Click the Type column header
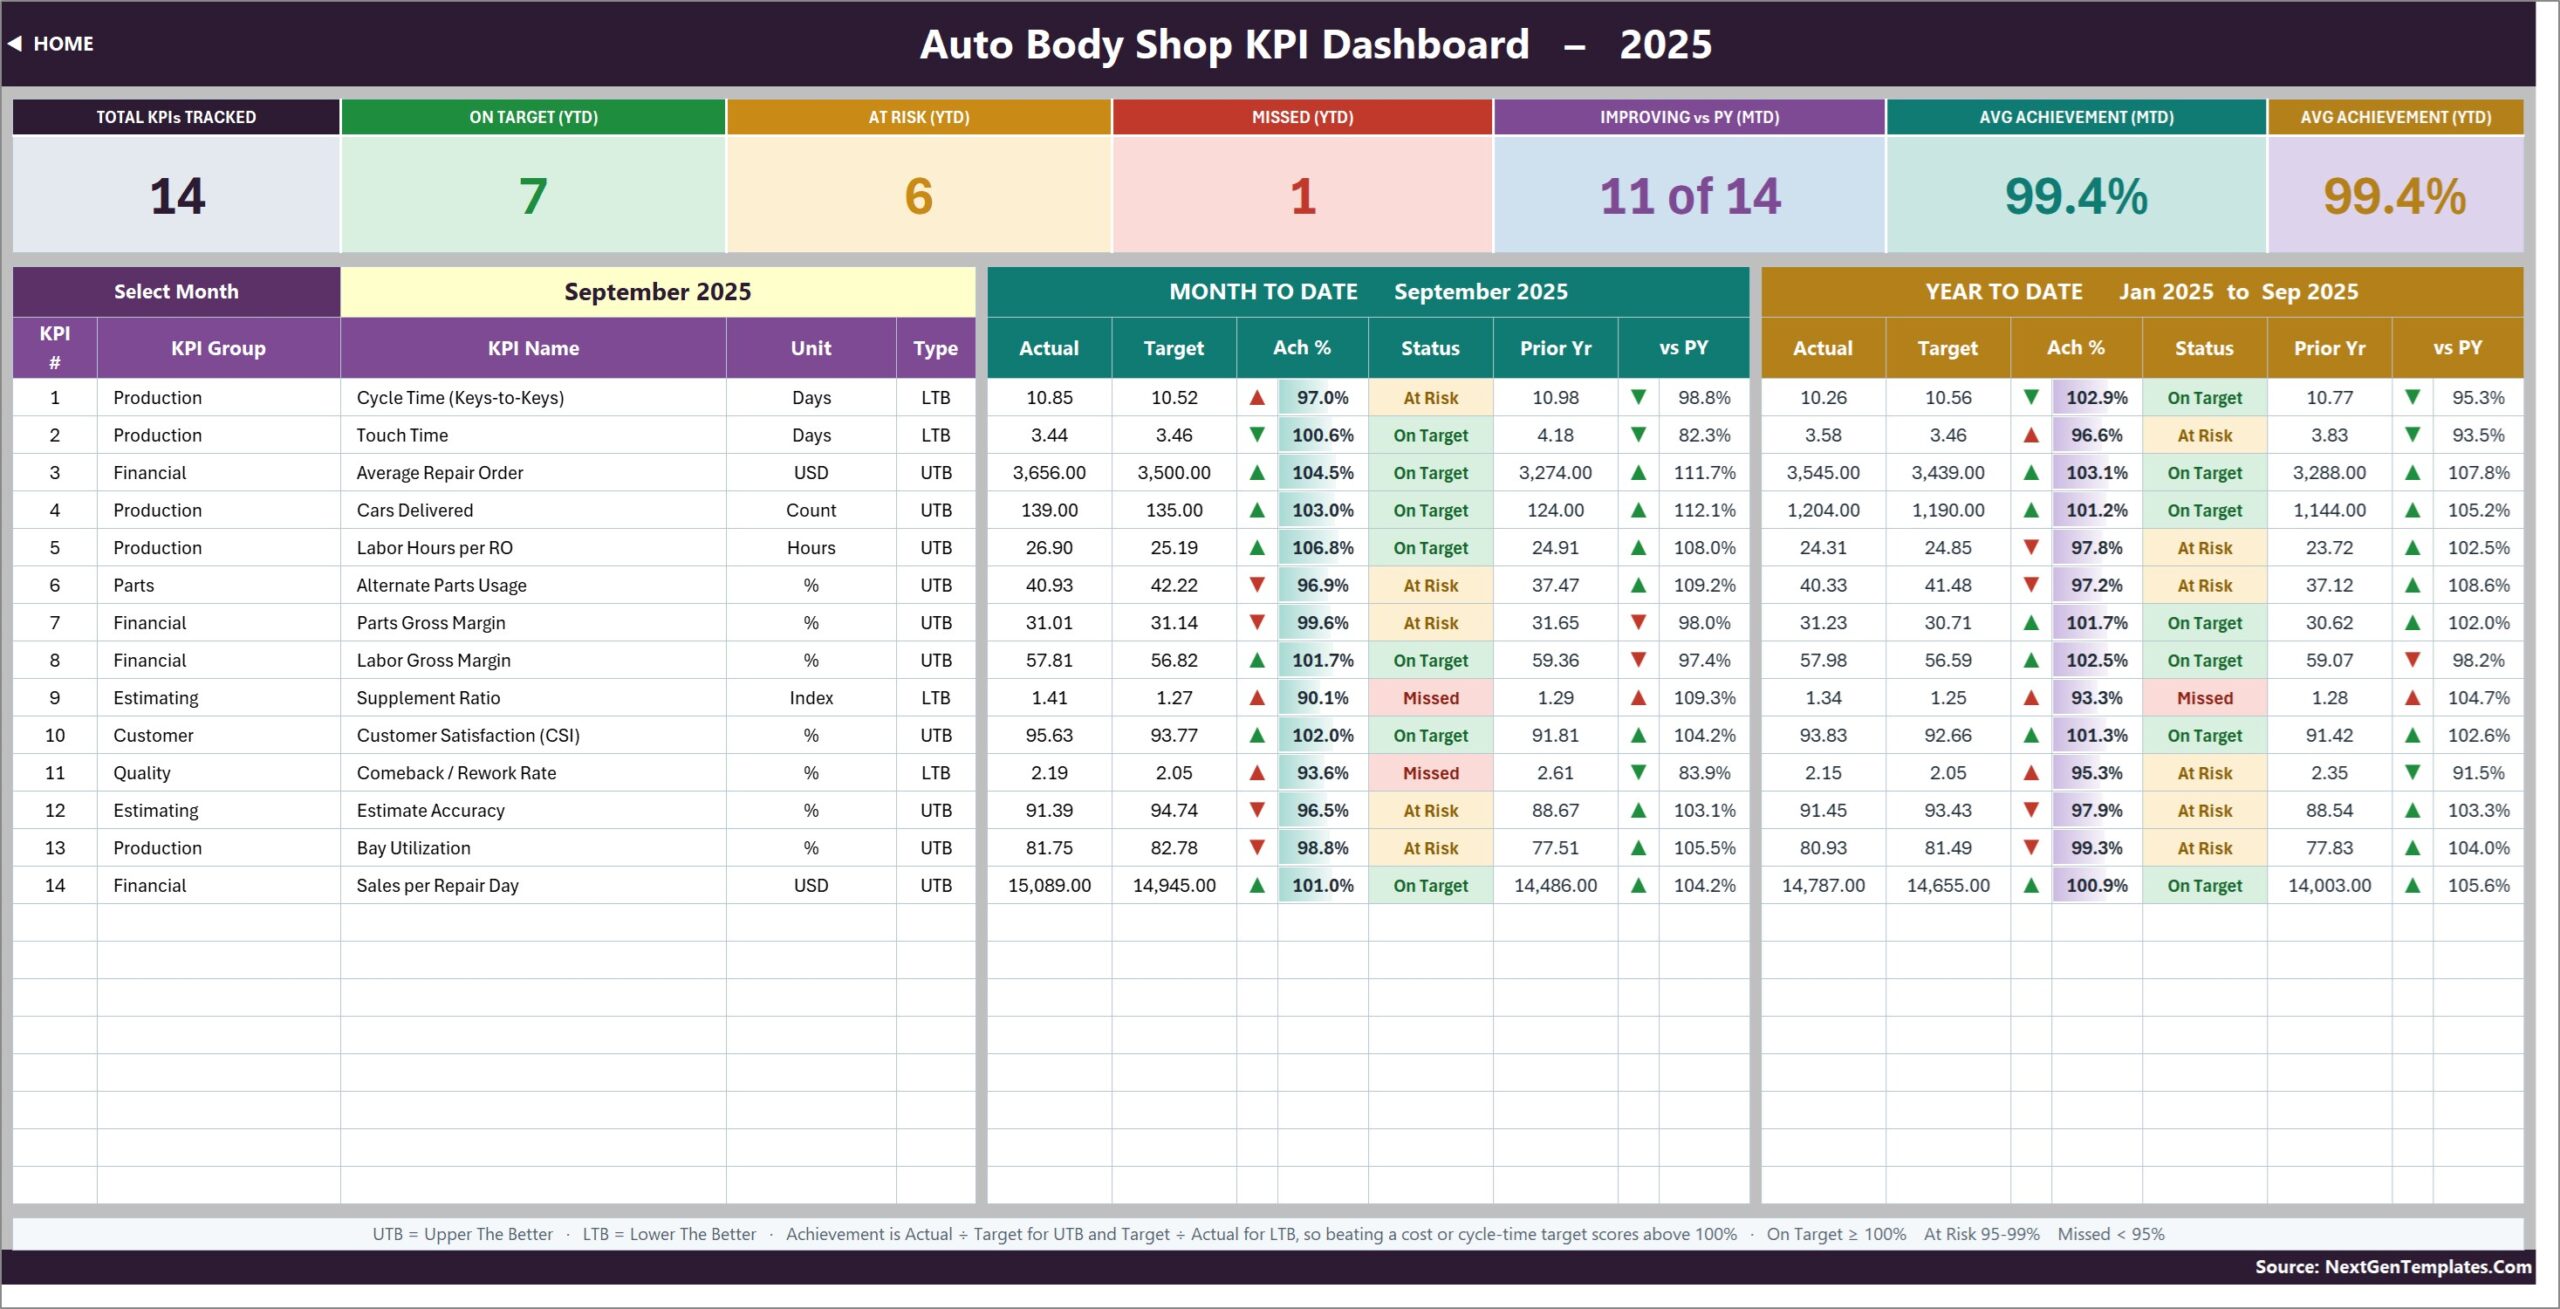The width and height of the screenshot is (2560, 1309). [x=935, y=348]
